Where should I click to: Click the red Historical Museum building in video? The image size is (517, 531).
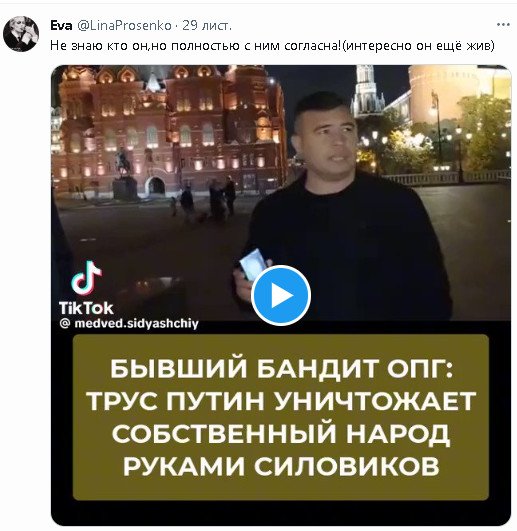(x=169, y=132)
